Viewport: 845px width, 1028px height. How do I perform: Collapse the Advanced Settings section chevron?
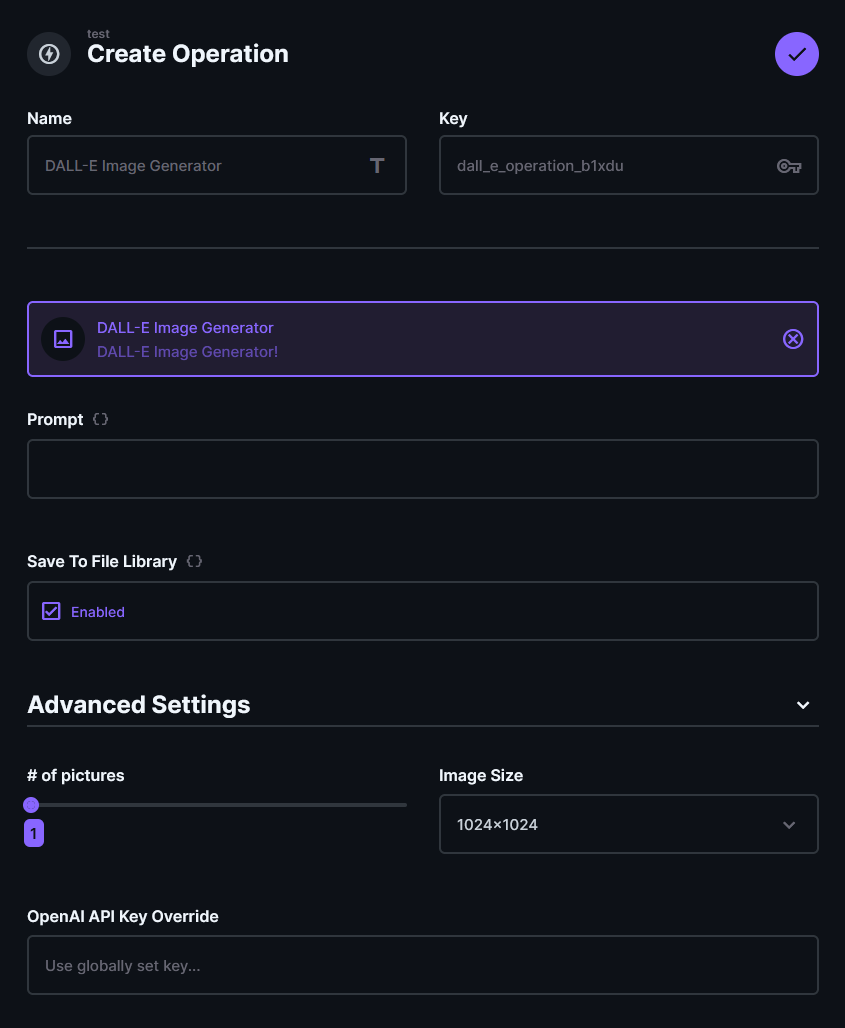coord(803,705)
